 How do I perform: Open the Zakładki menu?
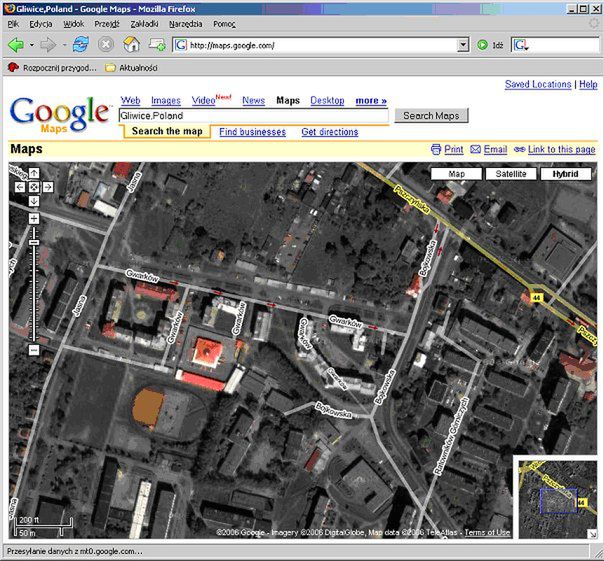(x=144, y=24)
